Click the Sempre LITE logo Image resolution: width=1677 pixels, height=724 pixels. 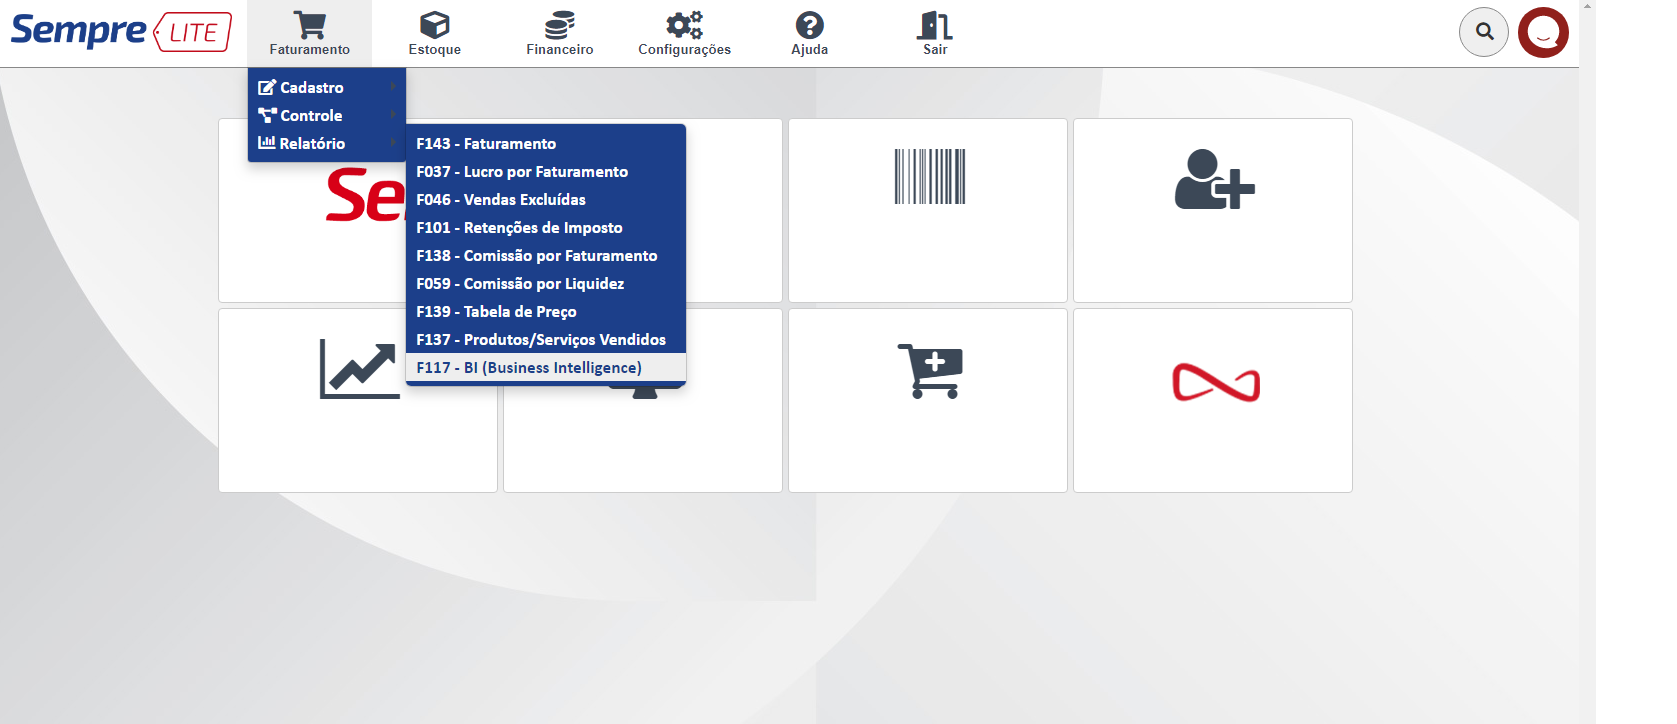[x=121, y=31]
